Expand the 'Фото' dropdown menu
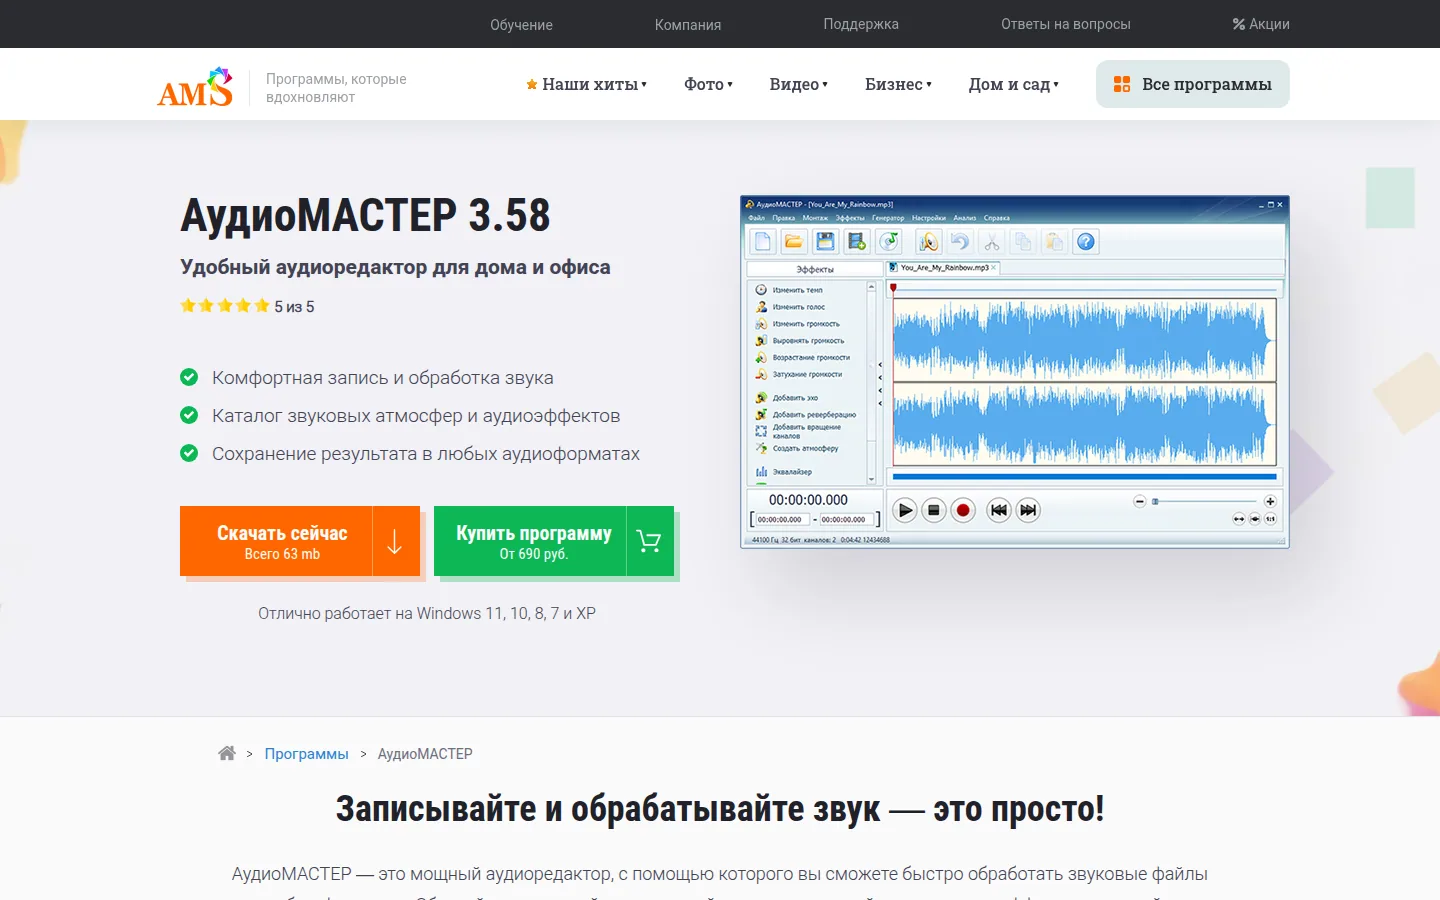Screen dimensions: 1440x900 click(708, 85)
